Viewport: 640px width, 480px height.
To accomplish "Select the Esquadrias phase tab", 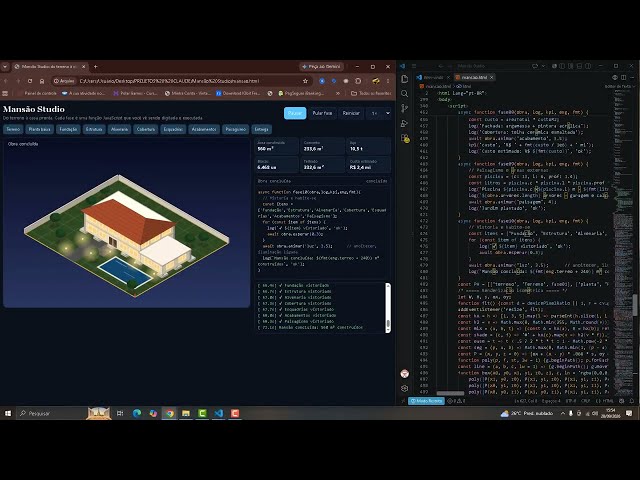I will (x=173, y=129).
